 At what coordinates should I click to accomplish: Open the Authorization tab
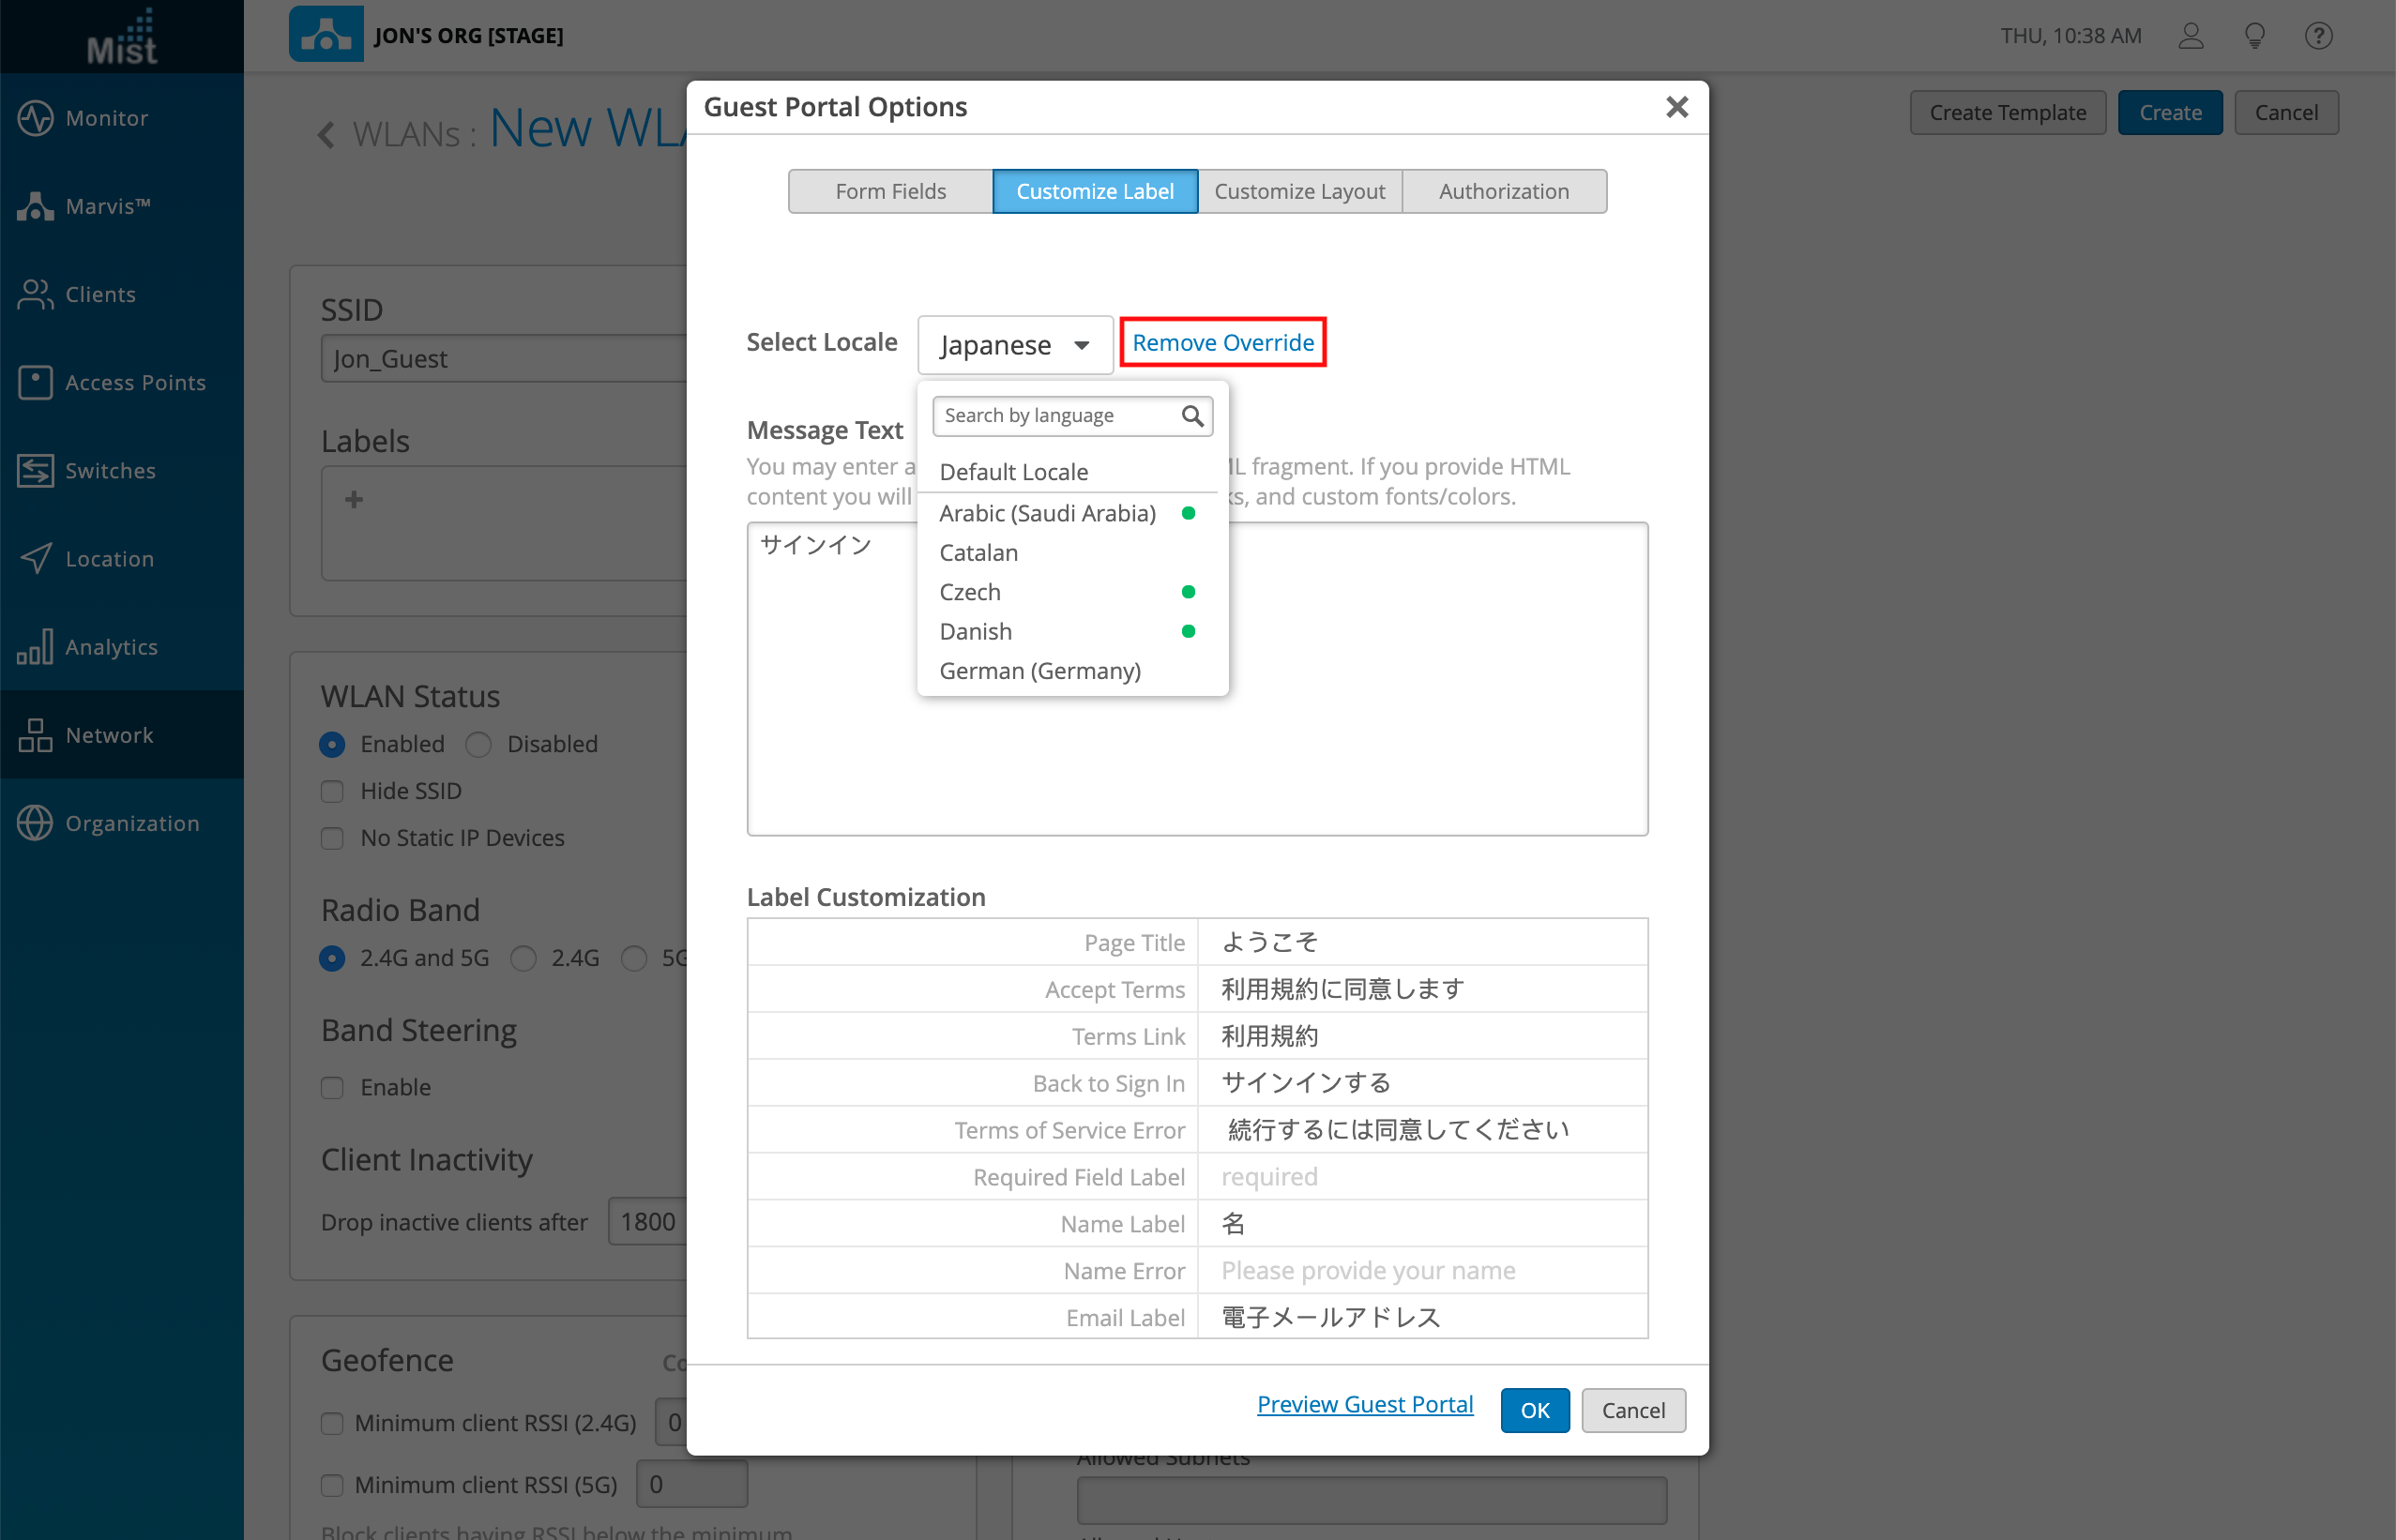click(1503, 191)
